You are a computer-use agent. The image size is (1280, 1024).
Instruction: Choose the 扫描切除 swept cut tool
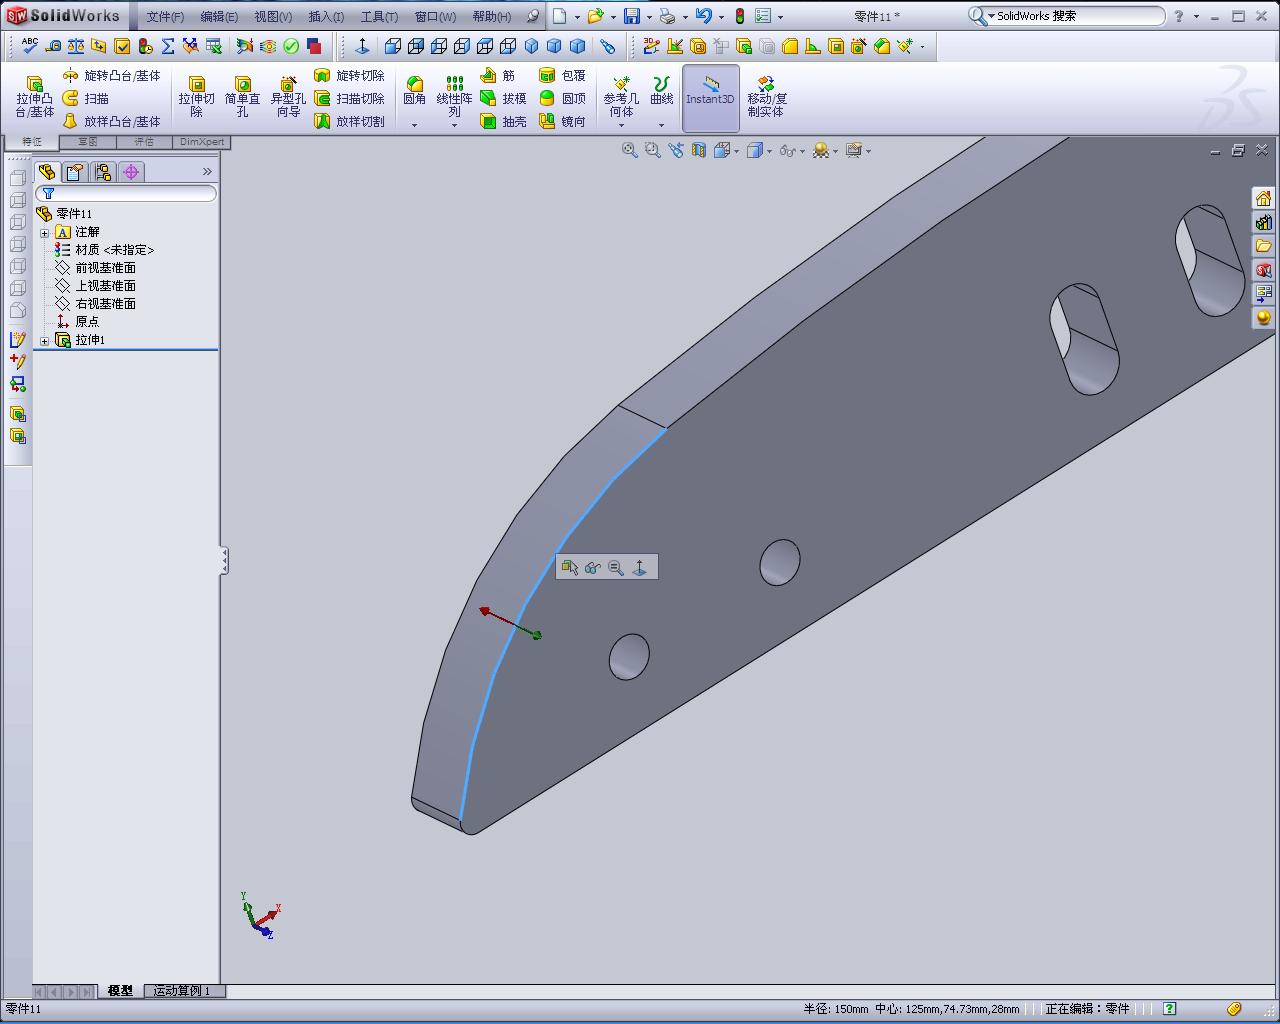point(349,98)
